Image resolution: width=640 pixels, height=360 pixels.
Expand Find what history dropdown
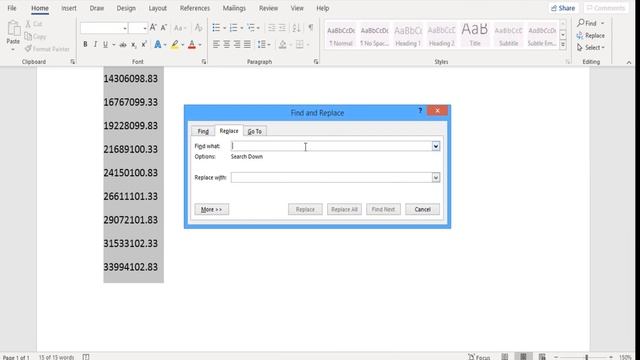(x=436, y=146)
